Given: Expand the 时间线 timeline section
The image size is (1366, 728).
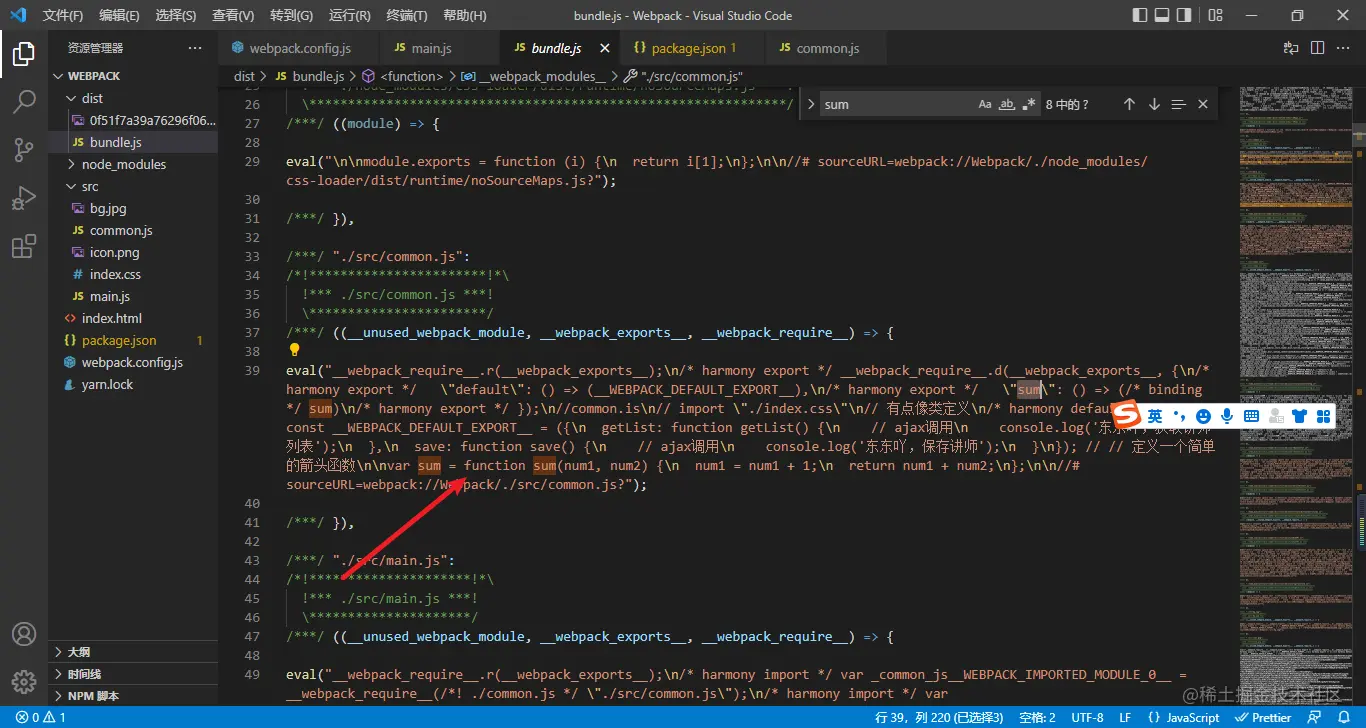Looking at the screenshot, I should (133, 674).
